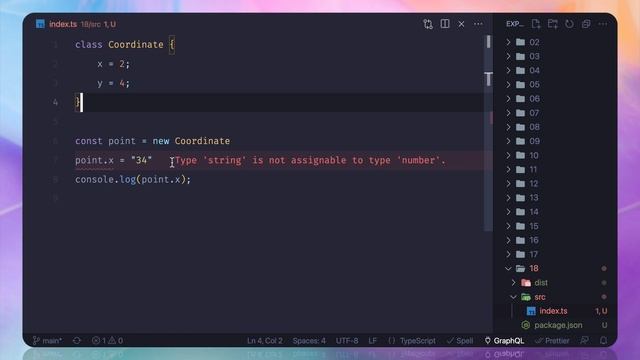The height and width of the screenshot is (360, 640).
Task: Collapse the src folder
Action: 514,297
